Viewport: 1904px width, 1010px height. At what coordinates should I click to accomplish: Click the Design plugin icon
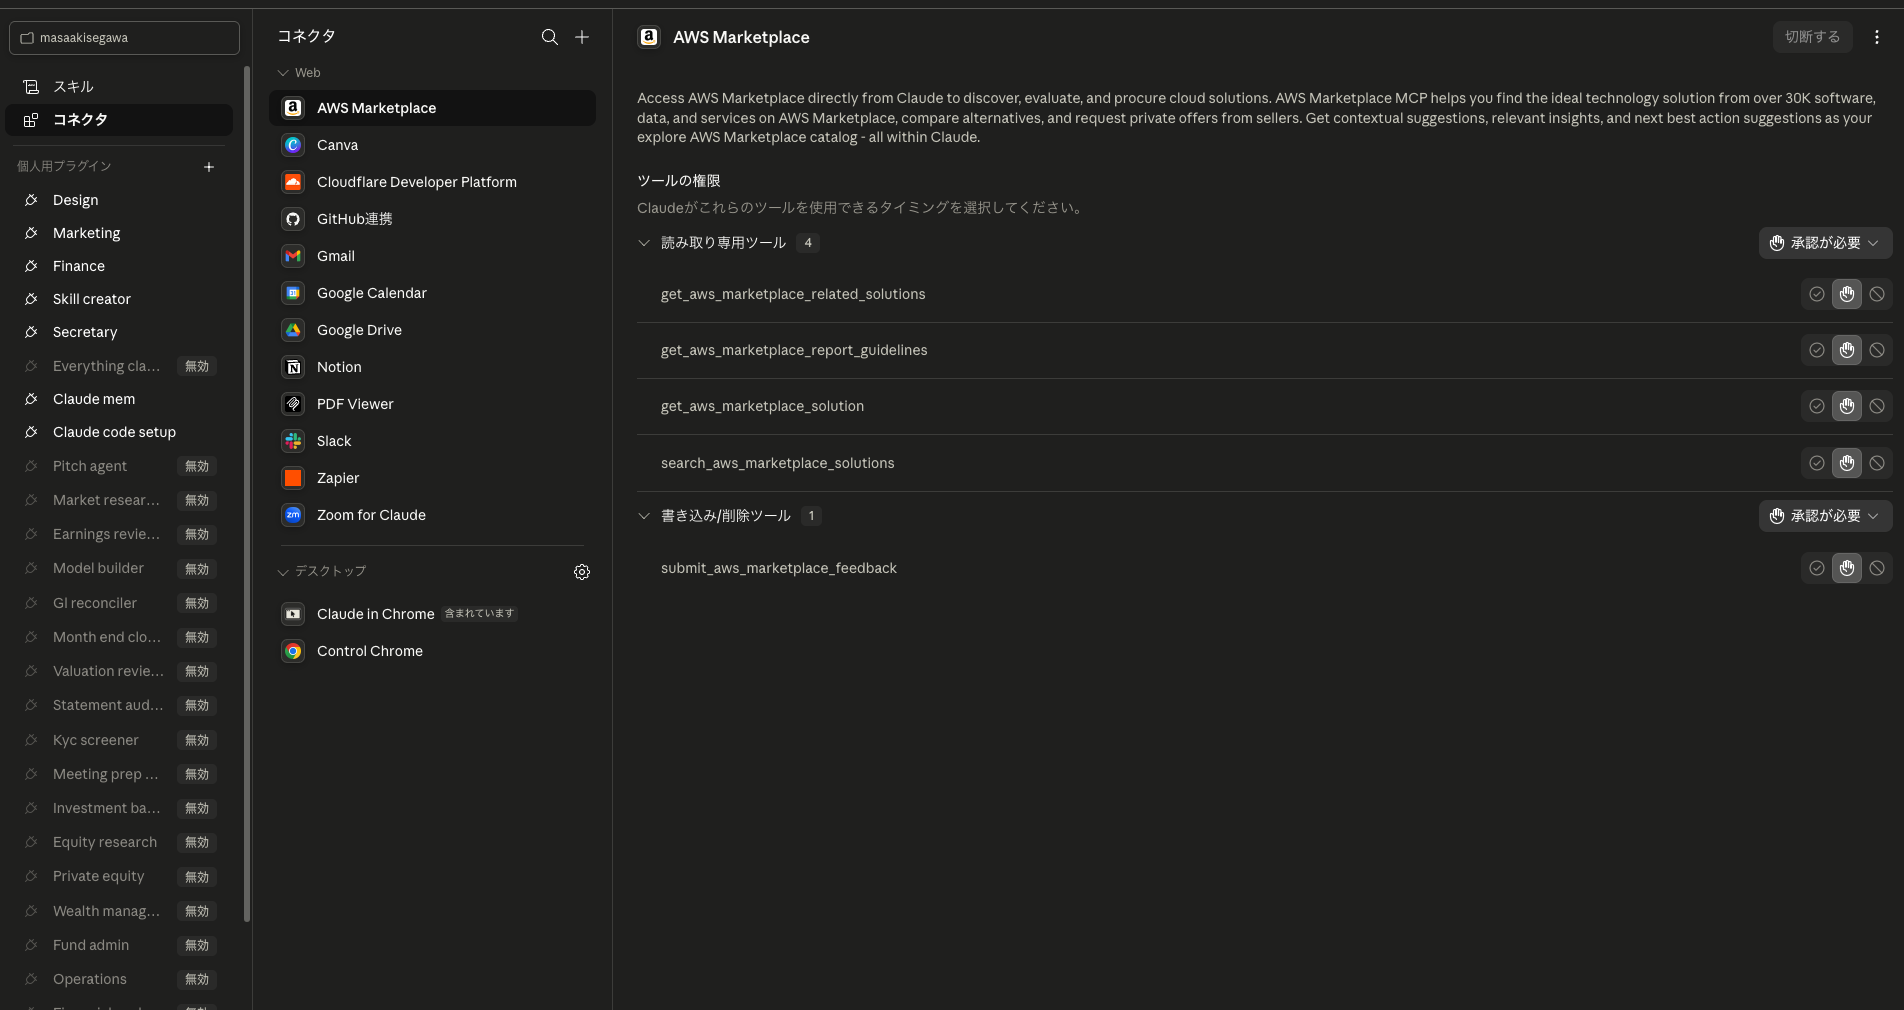31,200
